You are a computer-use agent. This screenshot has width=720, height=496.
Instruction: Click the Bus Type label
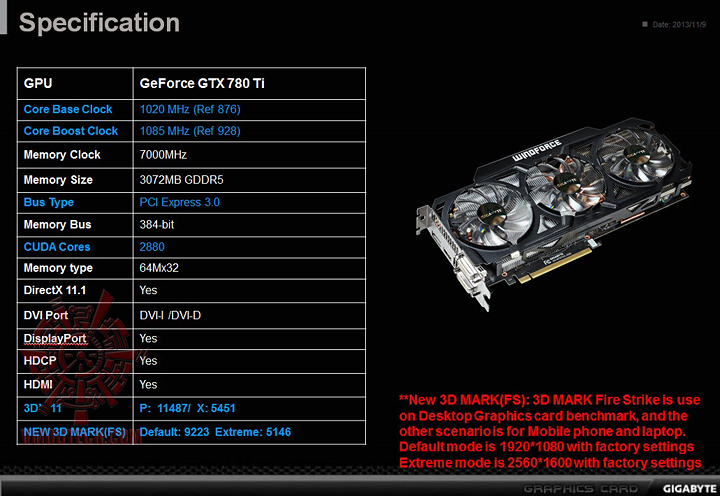pyautogui.click(x=49, y=202)
